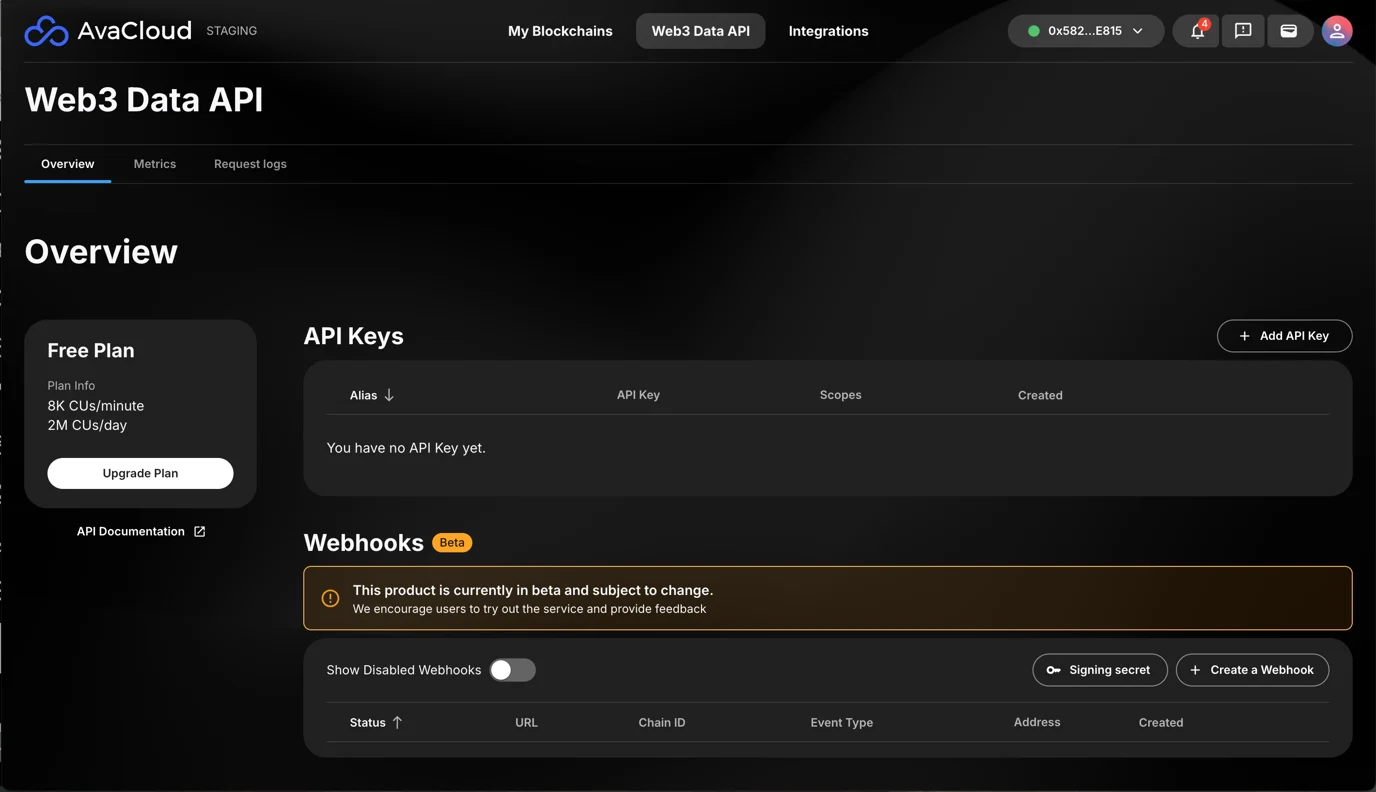Click the API Keys section heading

[354, 336]
